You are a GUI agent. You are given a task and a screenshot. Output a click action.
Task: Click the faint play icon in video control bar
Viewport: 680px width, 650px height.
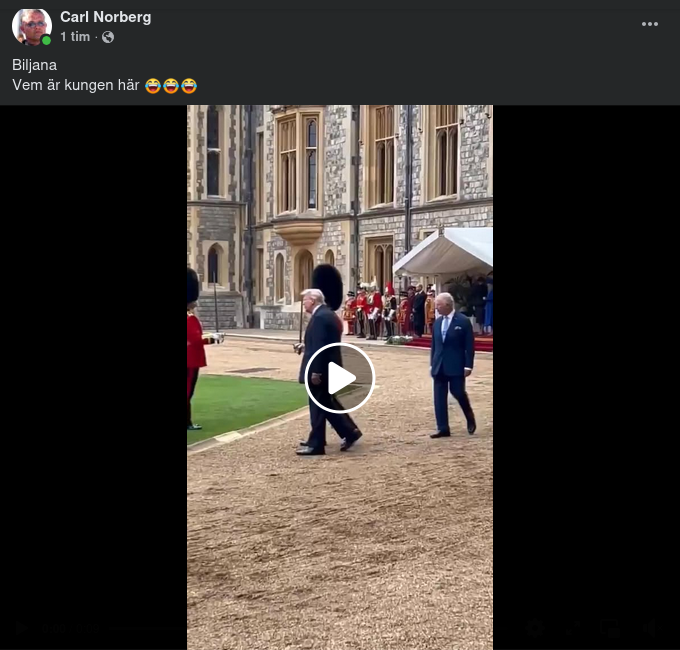(x=20, y=628)
